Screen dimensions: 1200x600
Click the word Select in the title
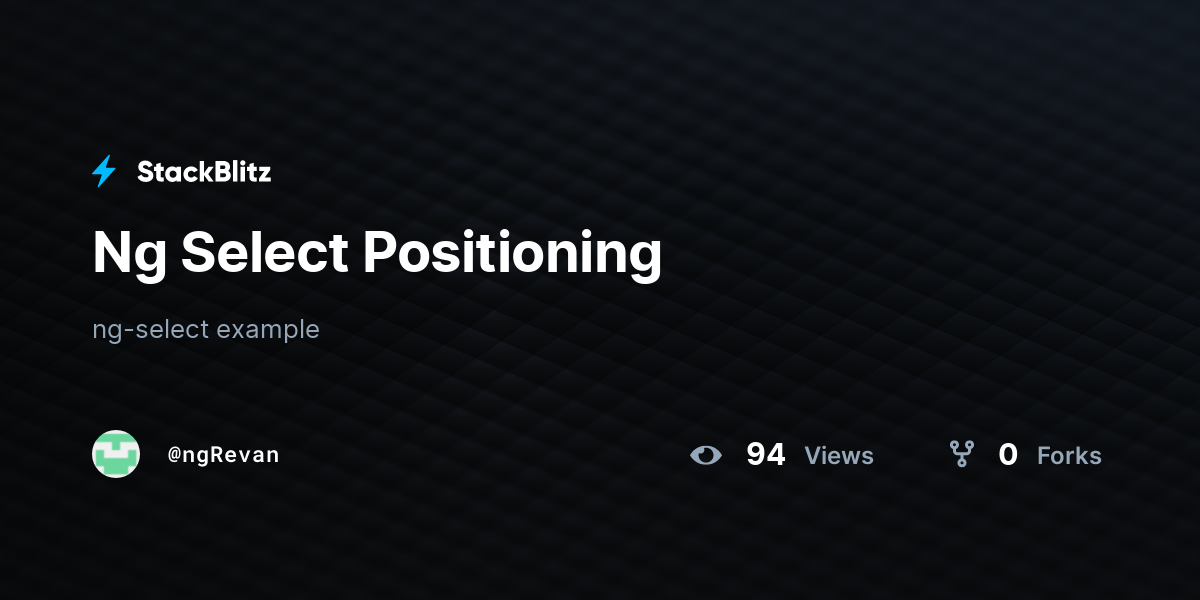click(x=264, y=253)
